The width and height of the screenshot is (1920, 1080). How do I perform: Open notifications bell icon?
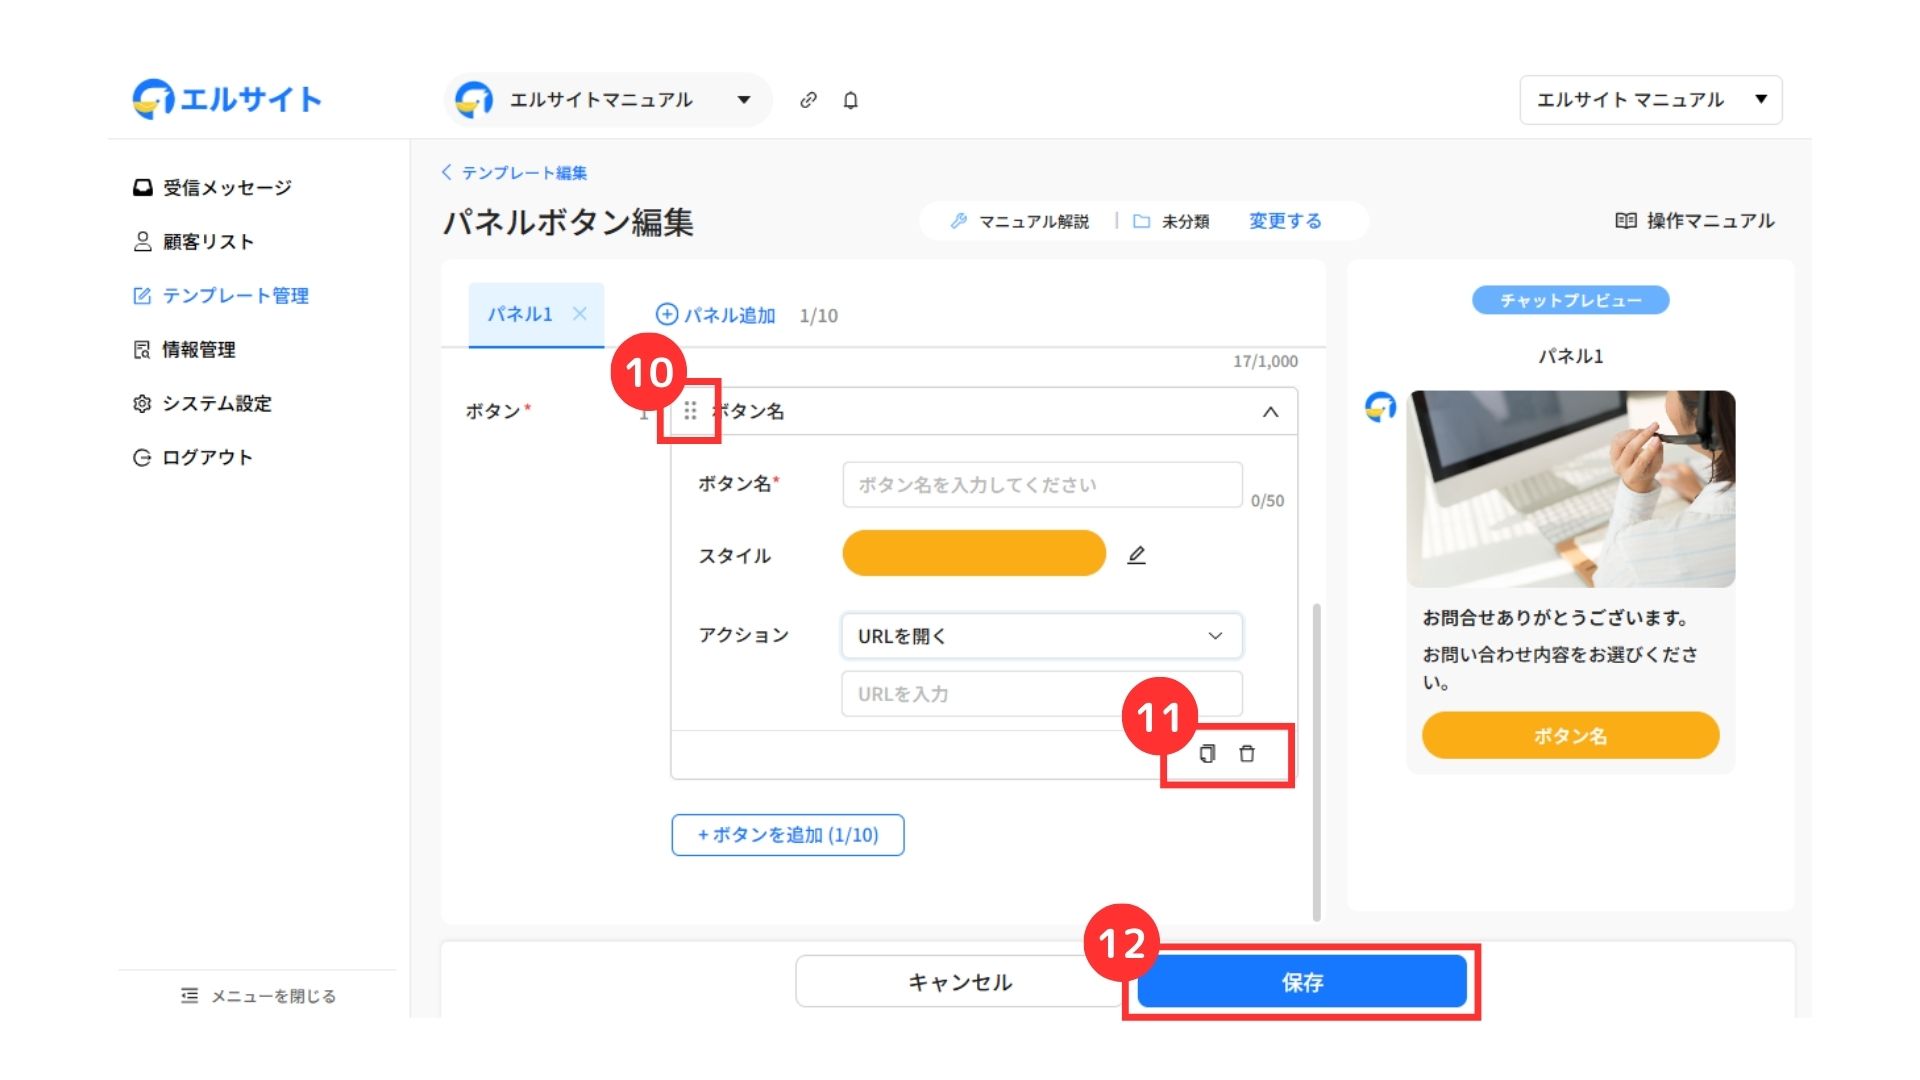pyautogui.click(x=850, y=100)
